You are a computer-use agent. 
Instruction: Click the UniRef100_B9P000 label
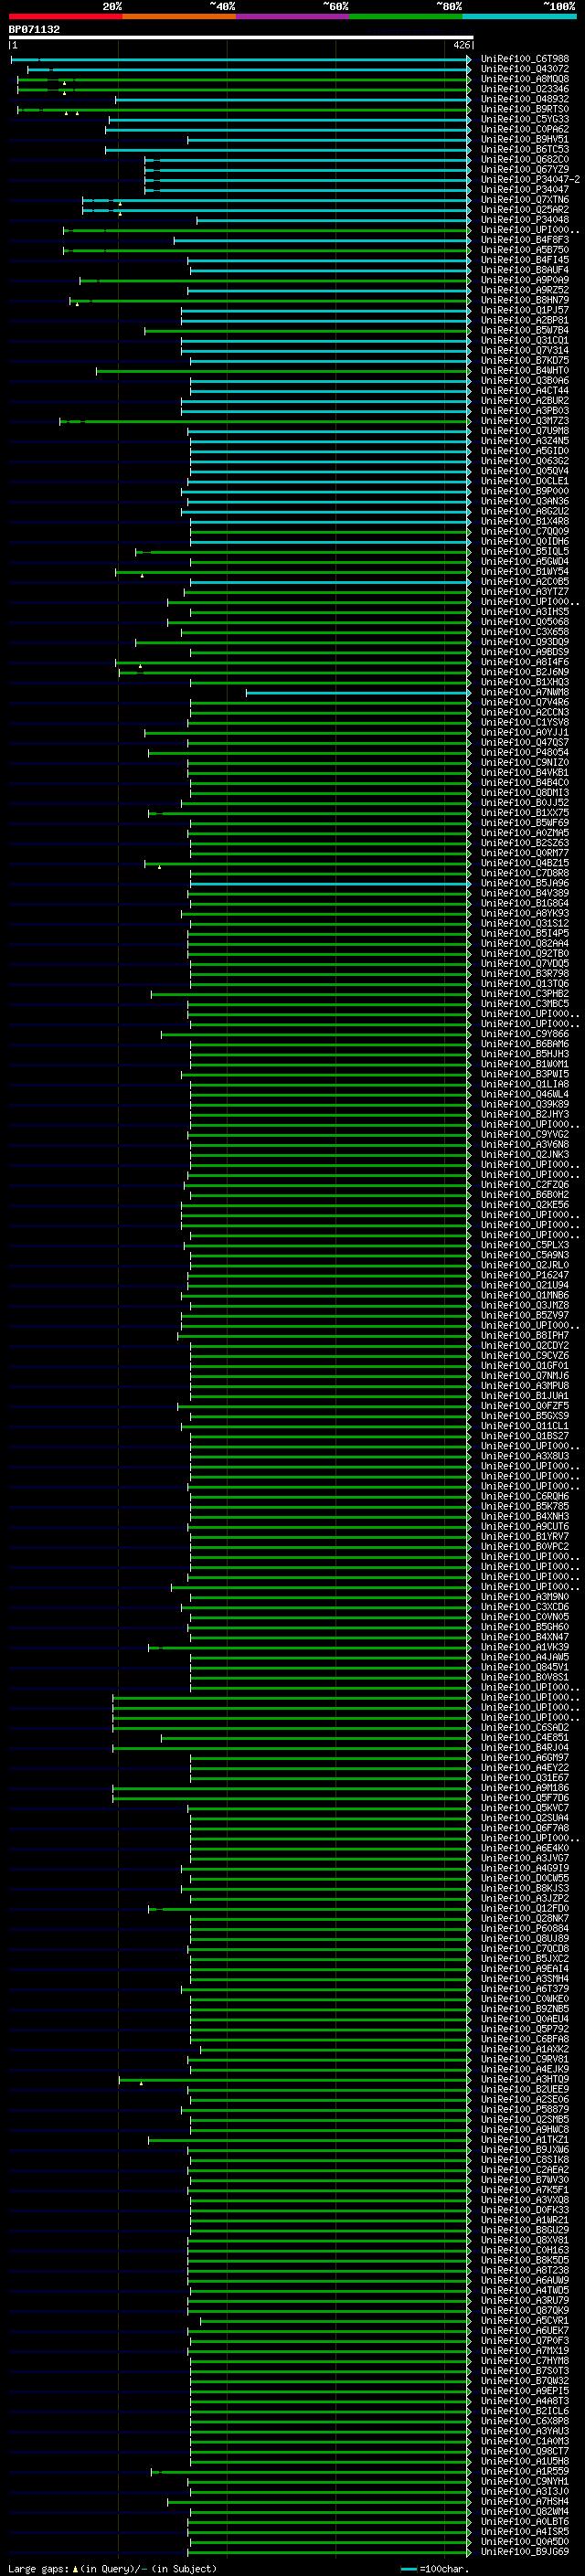coord(525,491)
